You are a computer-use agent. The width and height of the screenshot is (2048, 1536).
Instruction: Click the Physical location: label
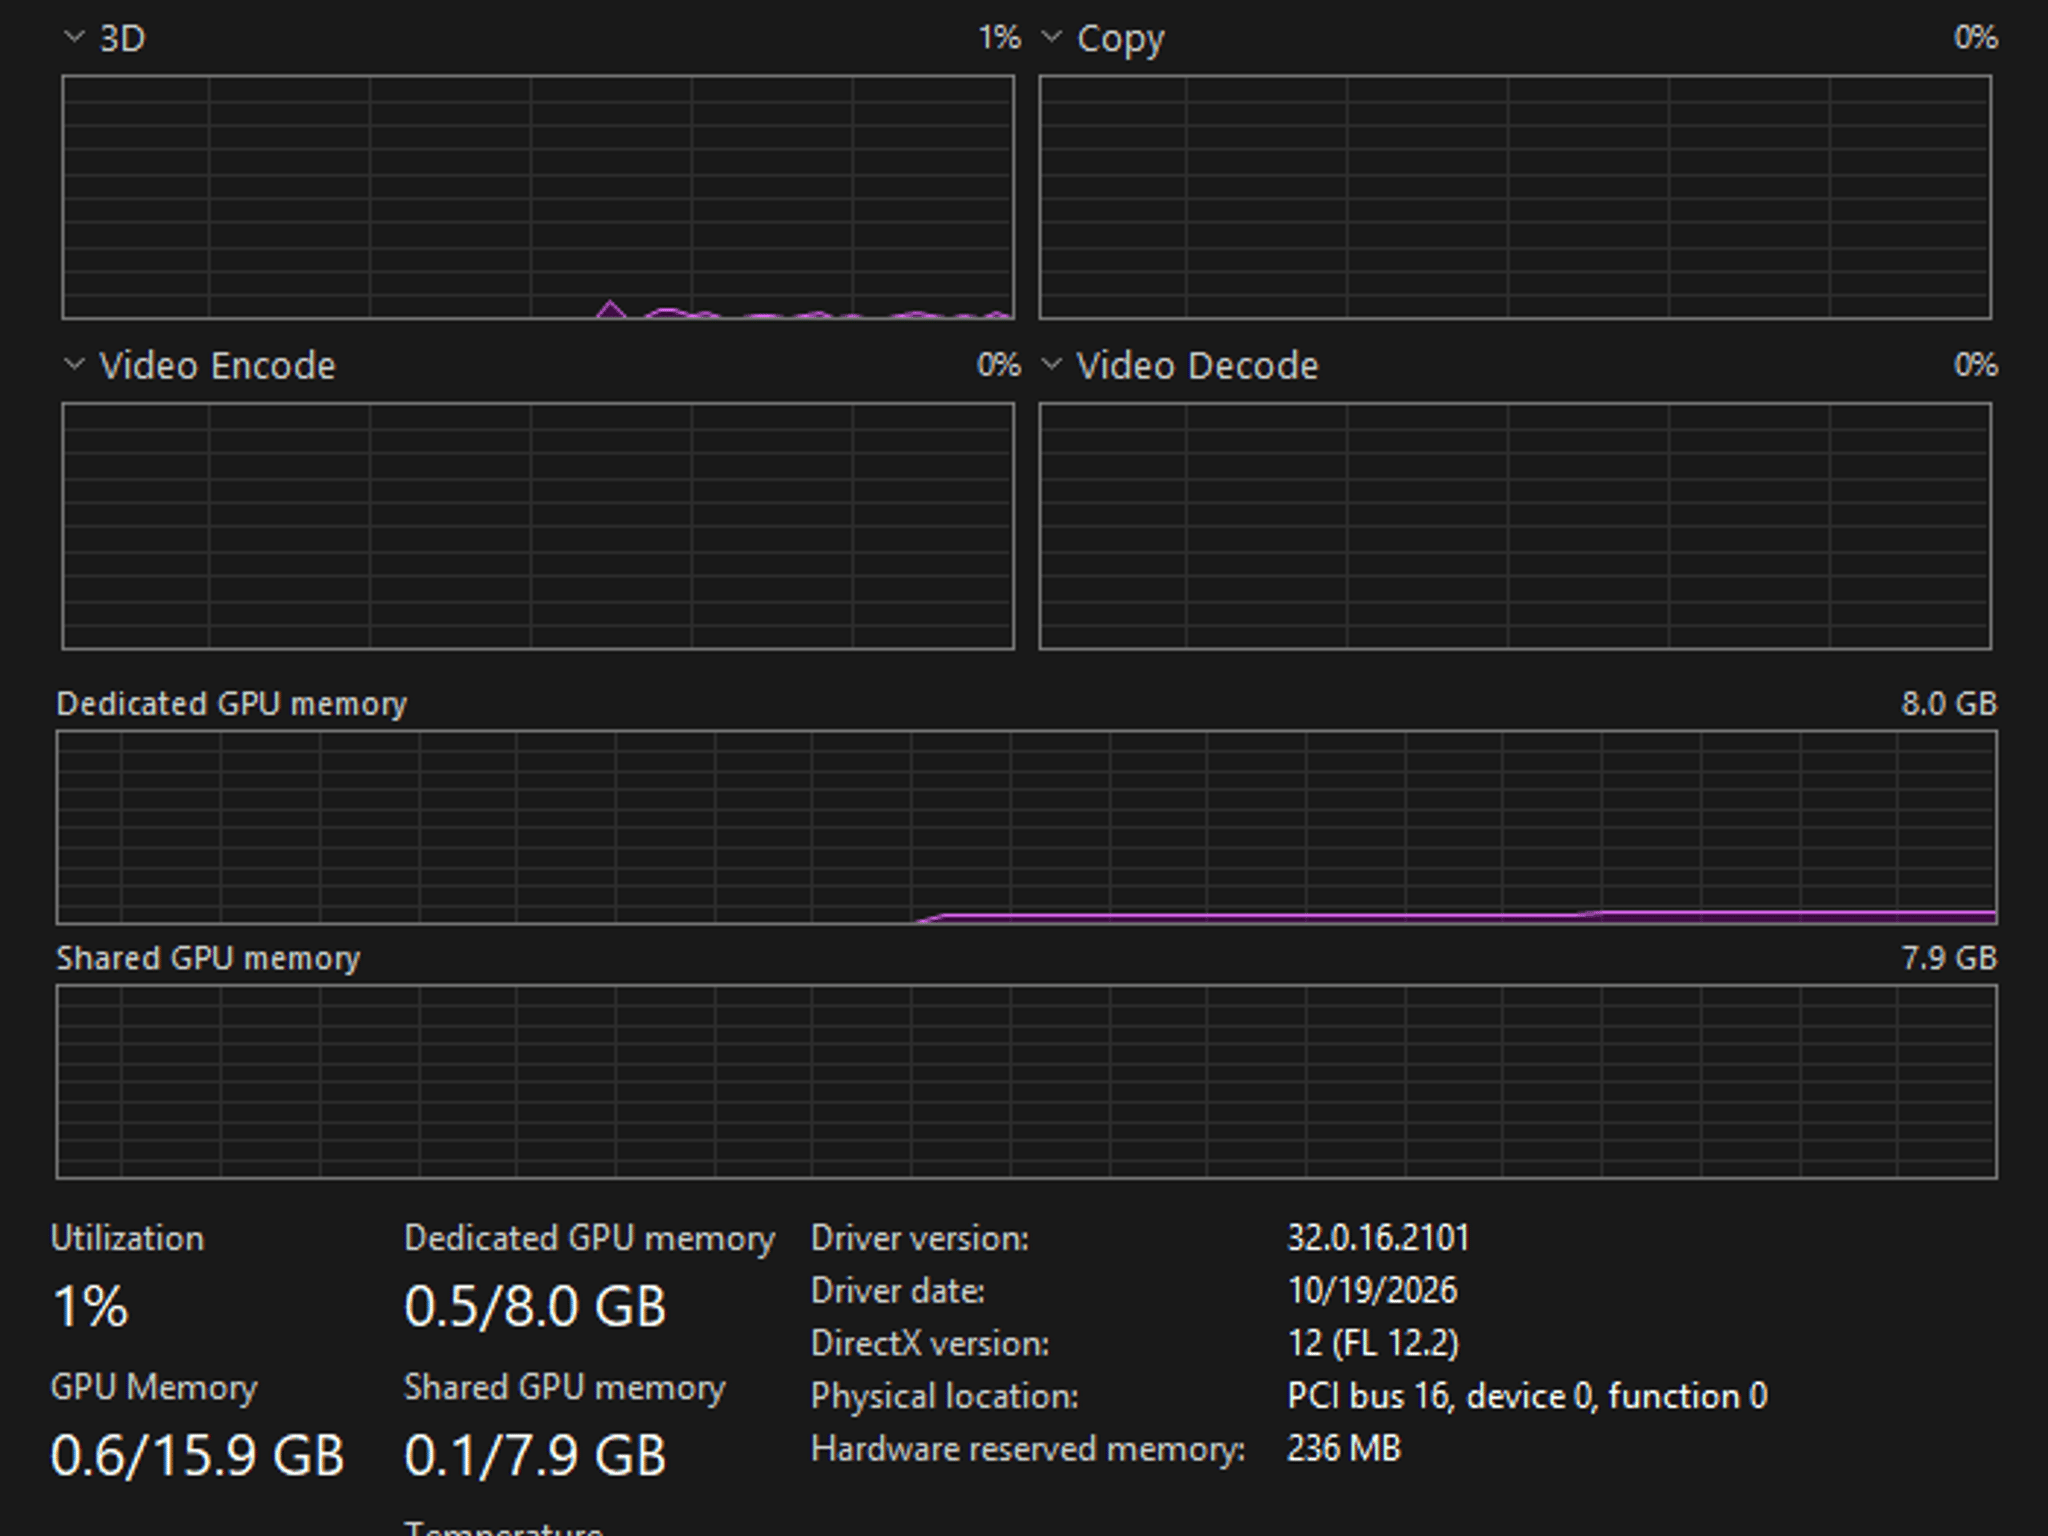945,1397
